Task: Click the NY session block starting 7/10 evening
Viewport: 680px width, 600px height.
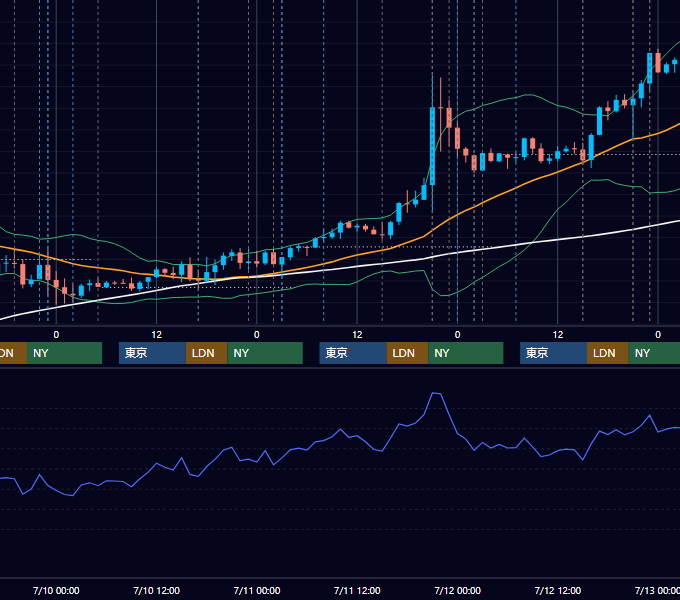Action: pos(265,353)
